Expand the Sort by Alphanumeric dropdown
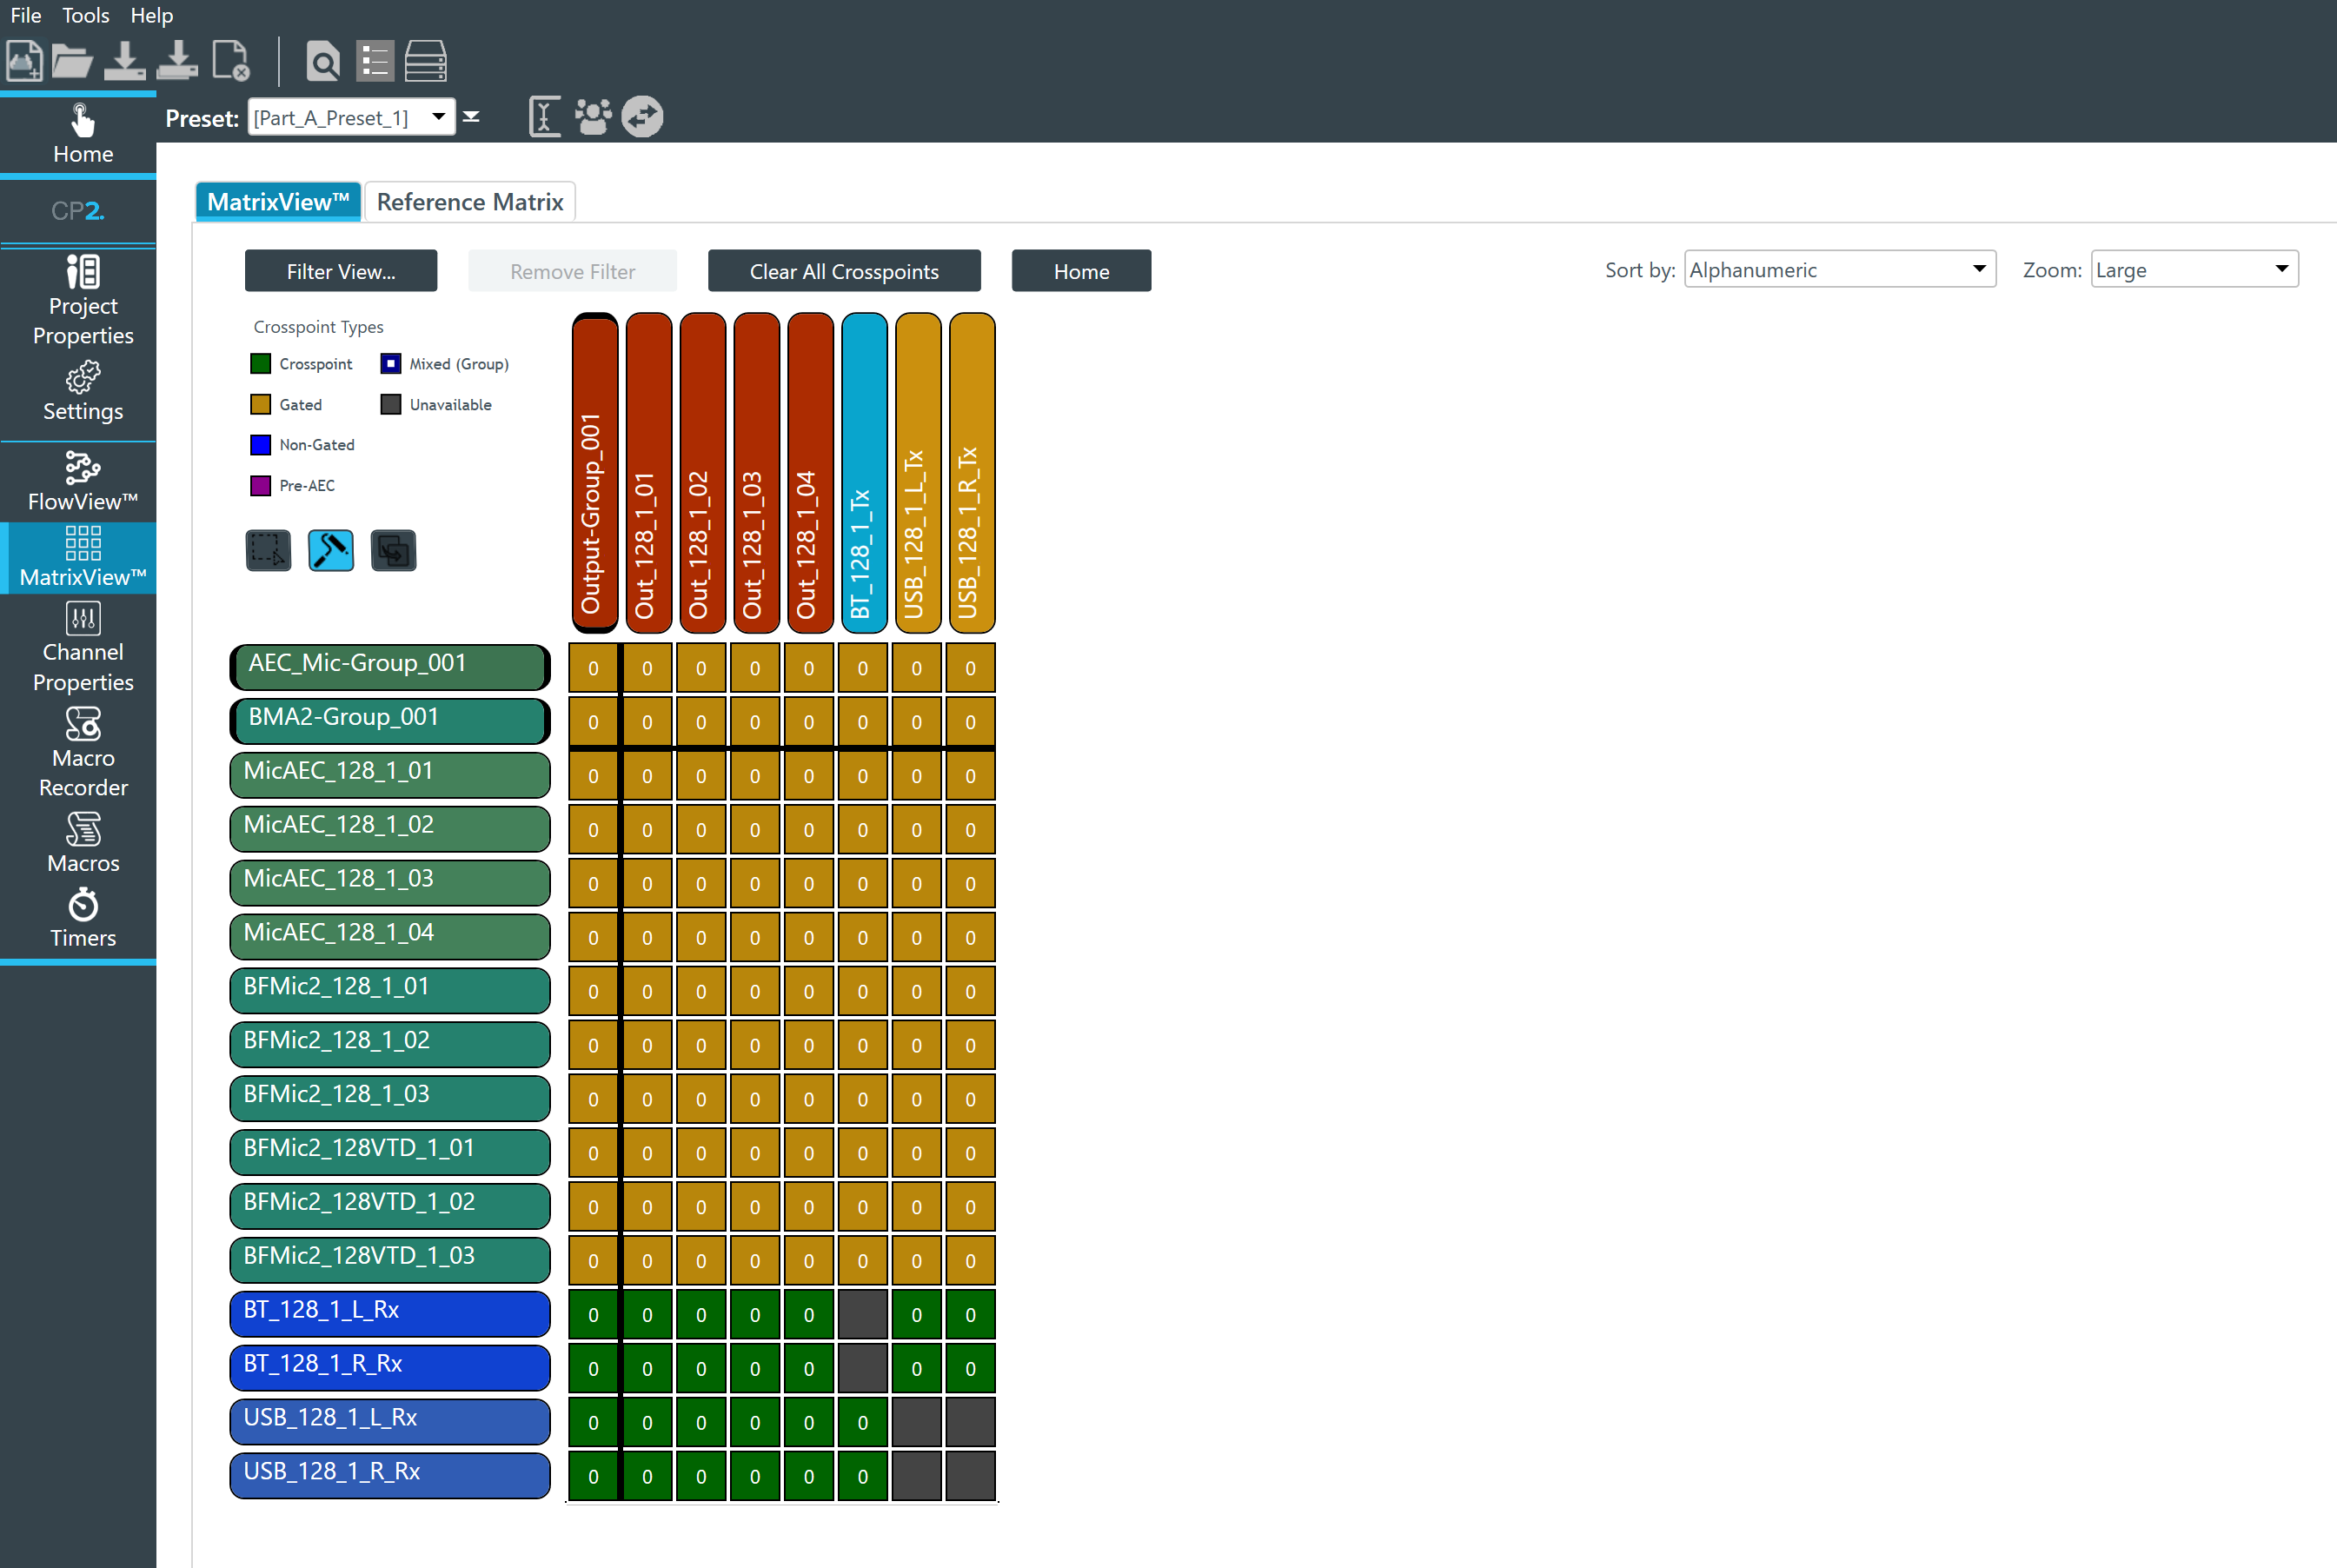2337x1568 pixels. pyautogui.click(x=1978, y=269)
